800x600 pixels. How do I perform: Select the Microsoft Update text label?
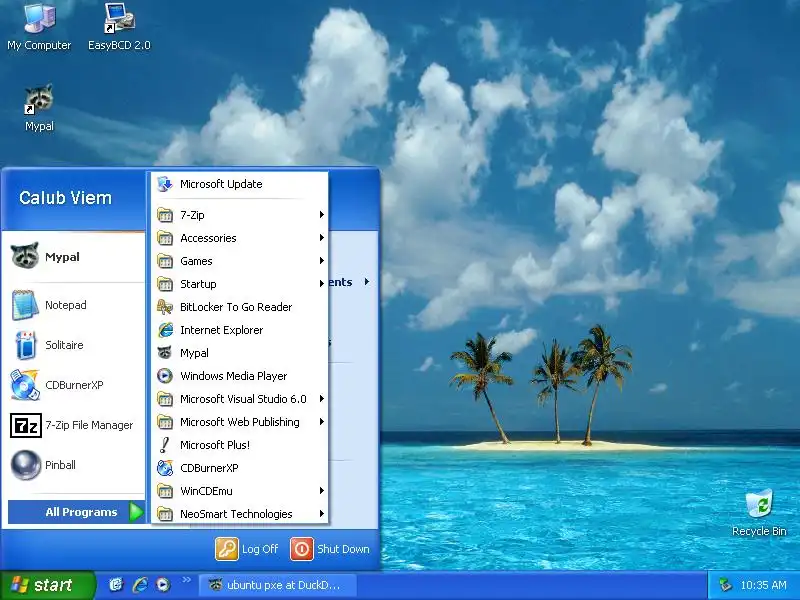click(221, 184)
